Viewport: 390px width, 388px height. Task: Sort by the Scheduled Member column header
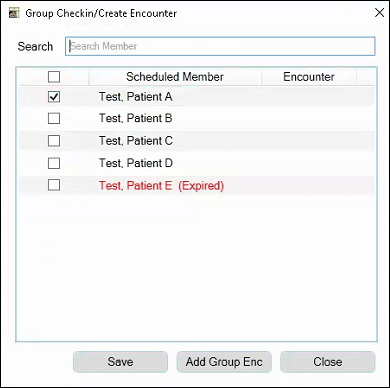tap(175, 77)
